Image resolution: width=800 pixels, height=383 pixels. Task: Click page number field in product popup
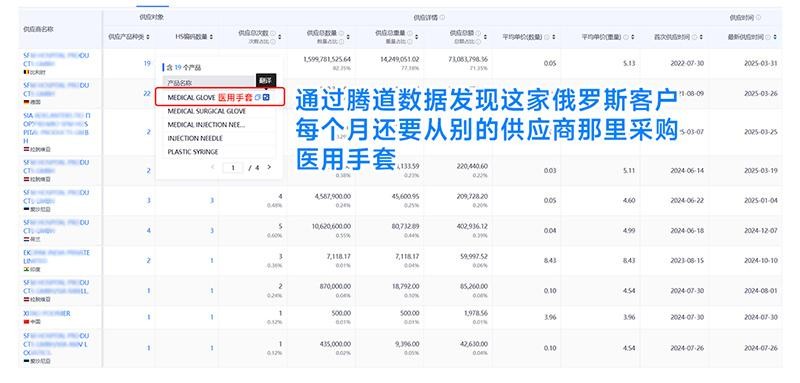(x=233, y=167)
